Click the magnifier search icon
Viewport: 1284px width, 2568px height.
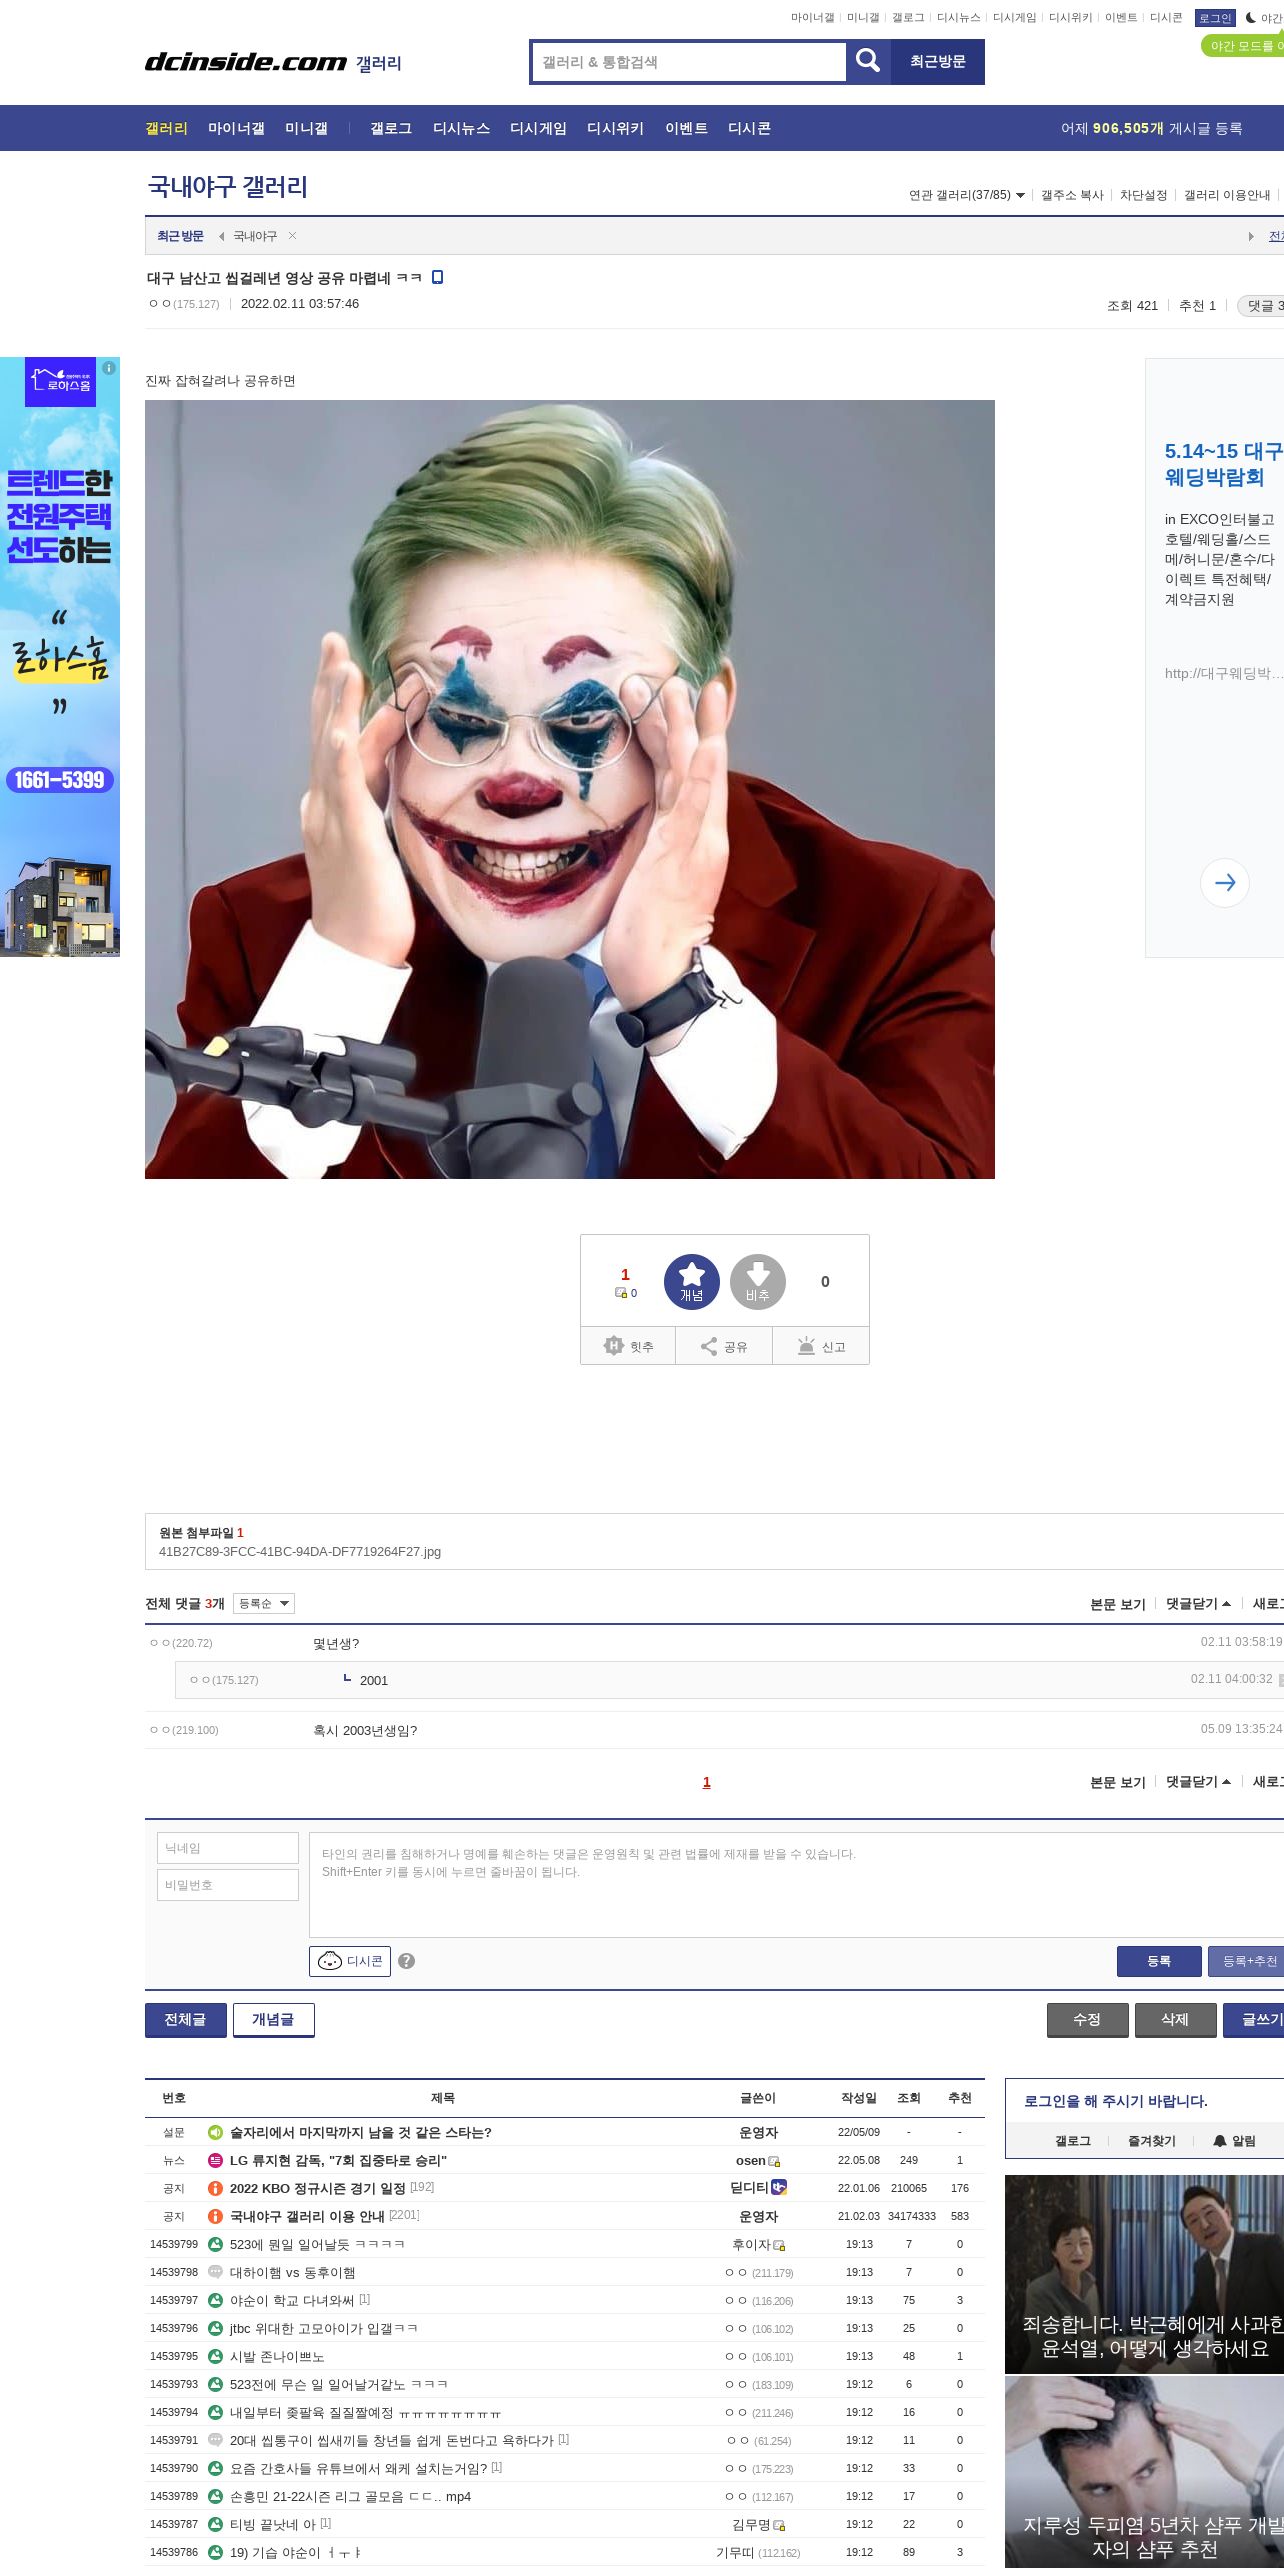[x=868, y=62]
